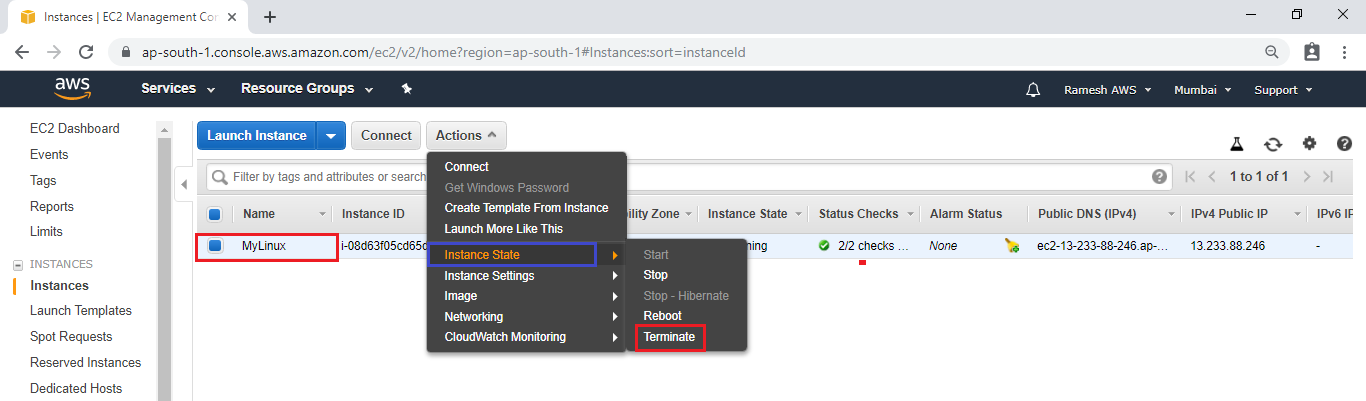1366x401 pixels.
Task: Toggle the select-all header checkbox
Action: click(214, 214)
